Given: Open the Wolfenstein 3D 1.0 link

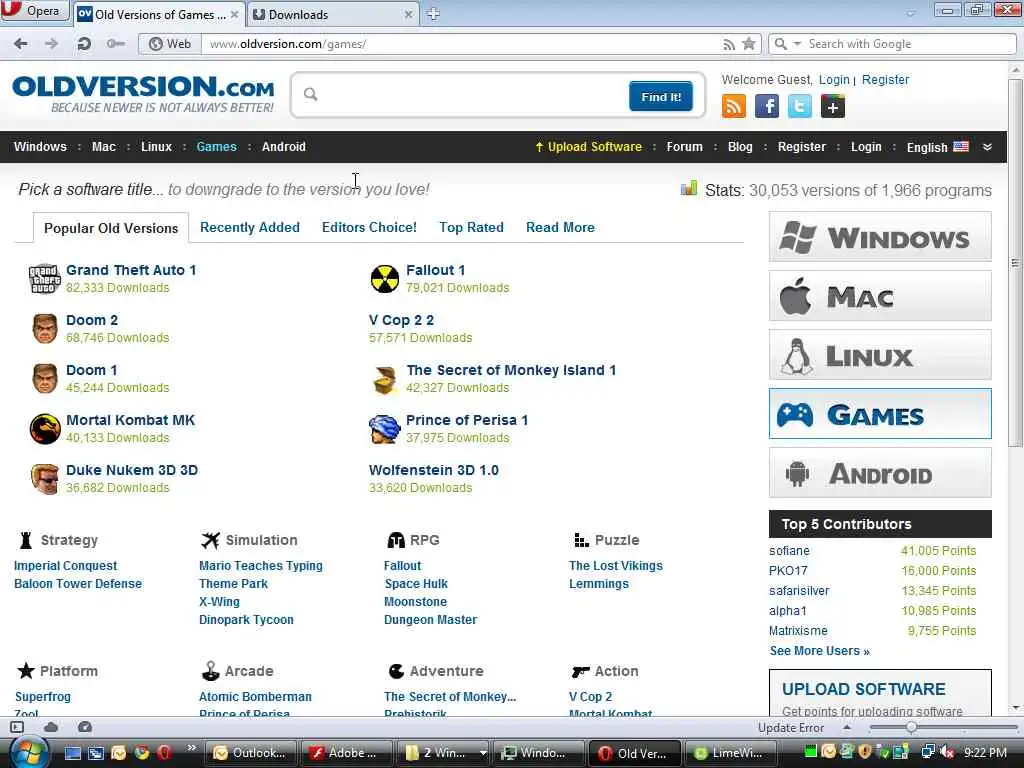Looking at the screenshot, I should click(434, 470).
